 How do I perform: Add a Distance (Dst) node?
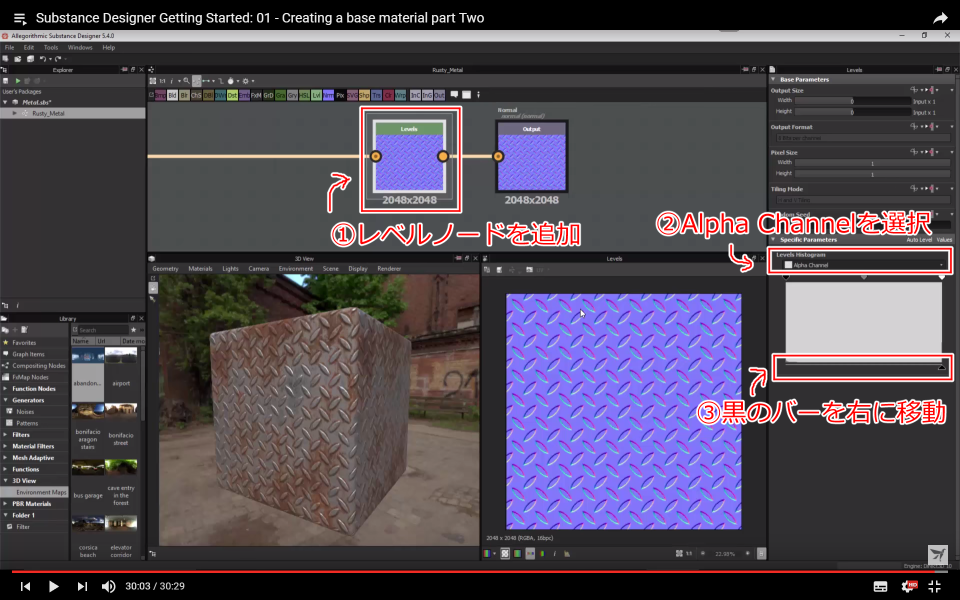pos(232,96)
